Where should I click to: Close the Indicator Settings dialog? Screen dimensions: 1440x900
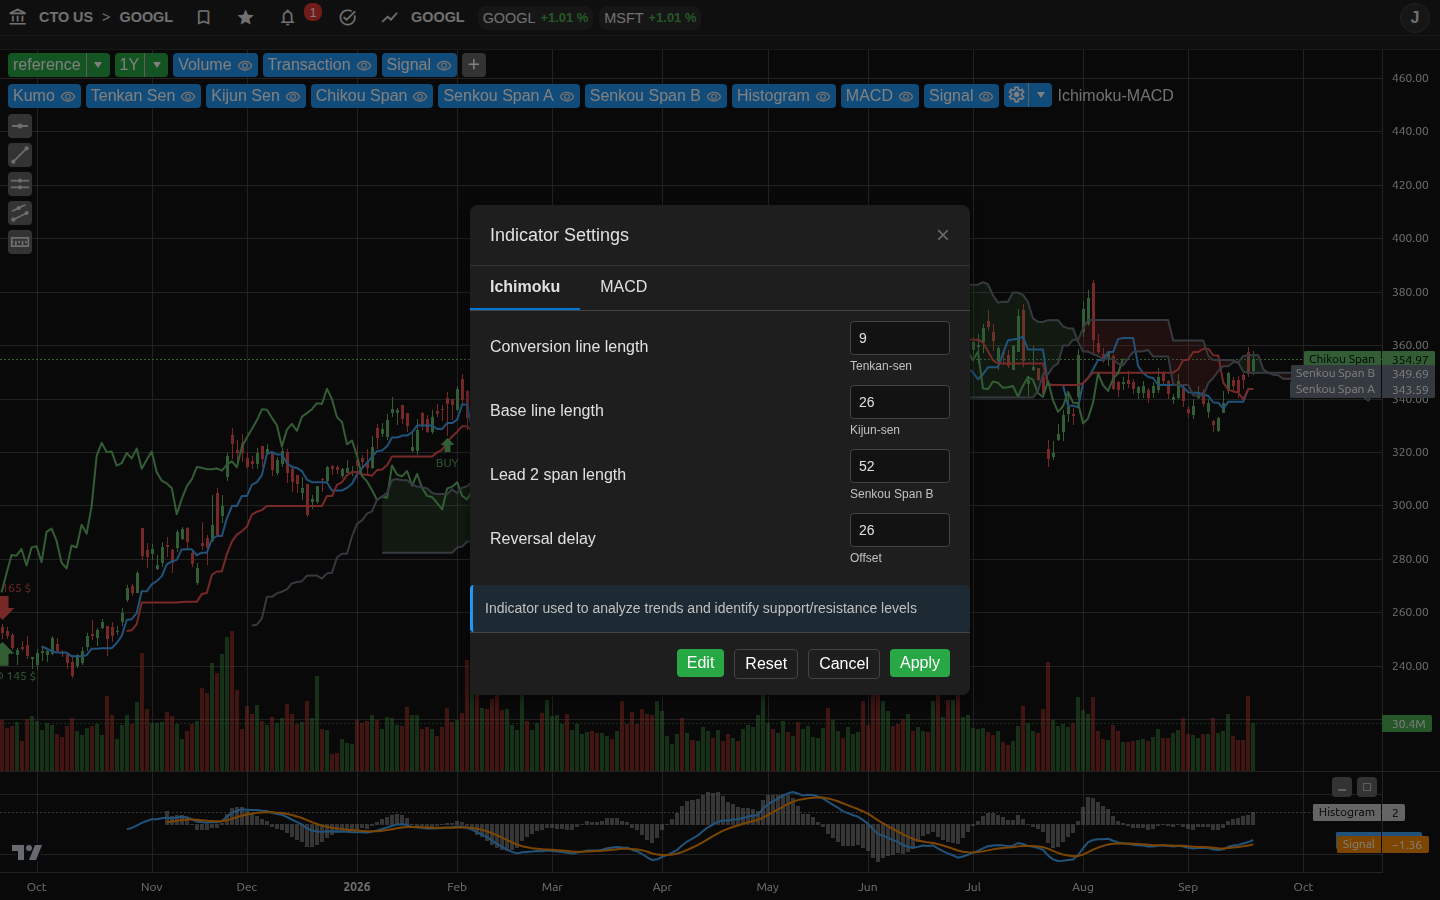pyautogui.click(x=943, y=235)
